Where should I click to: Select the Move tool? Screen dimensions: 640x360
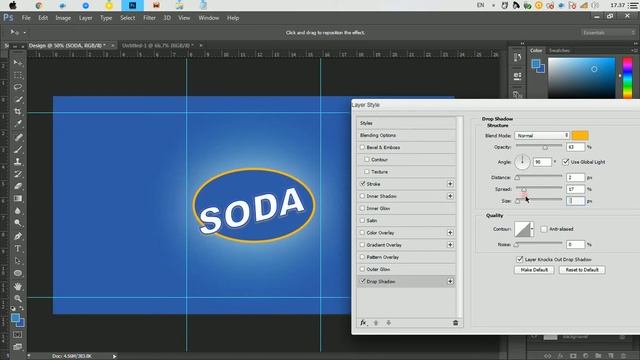[18, 63]
